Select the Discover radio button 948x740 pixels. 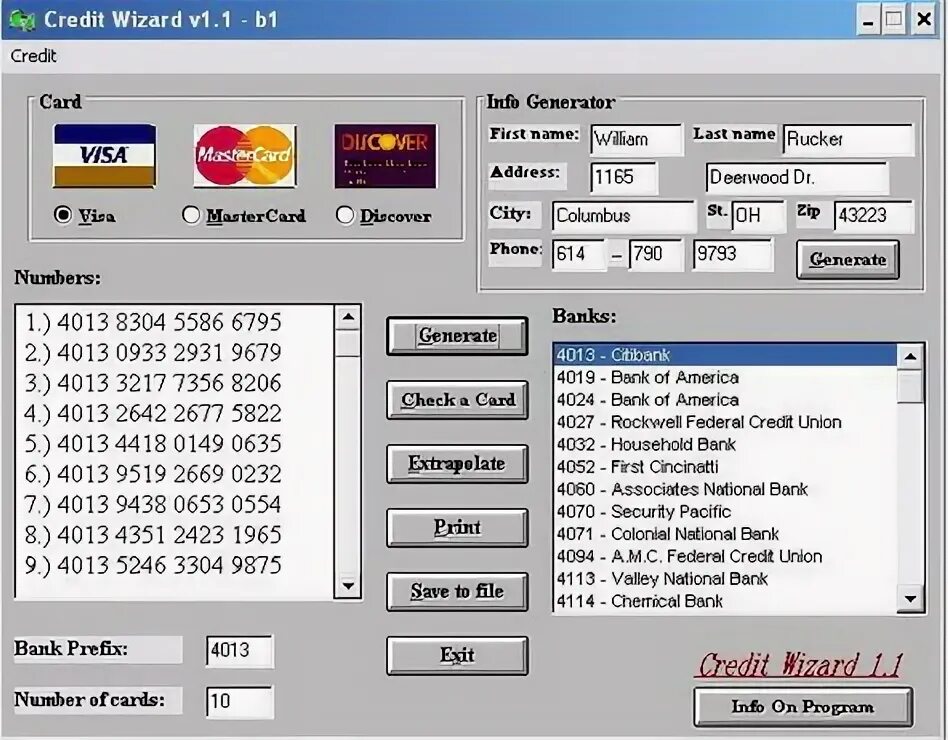(345, 215)
